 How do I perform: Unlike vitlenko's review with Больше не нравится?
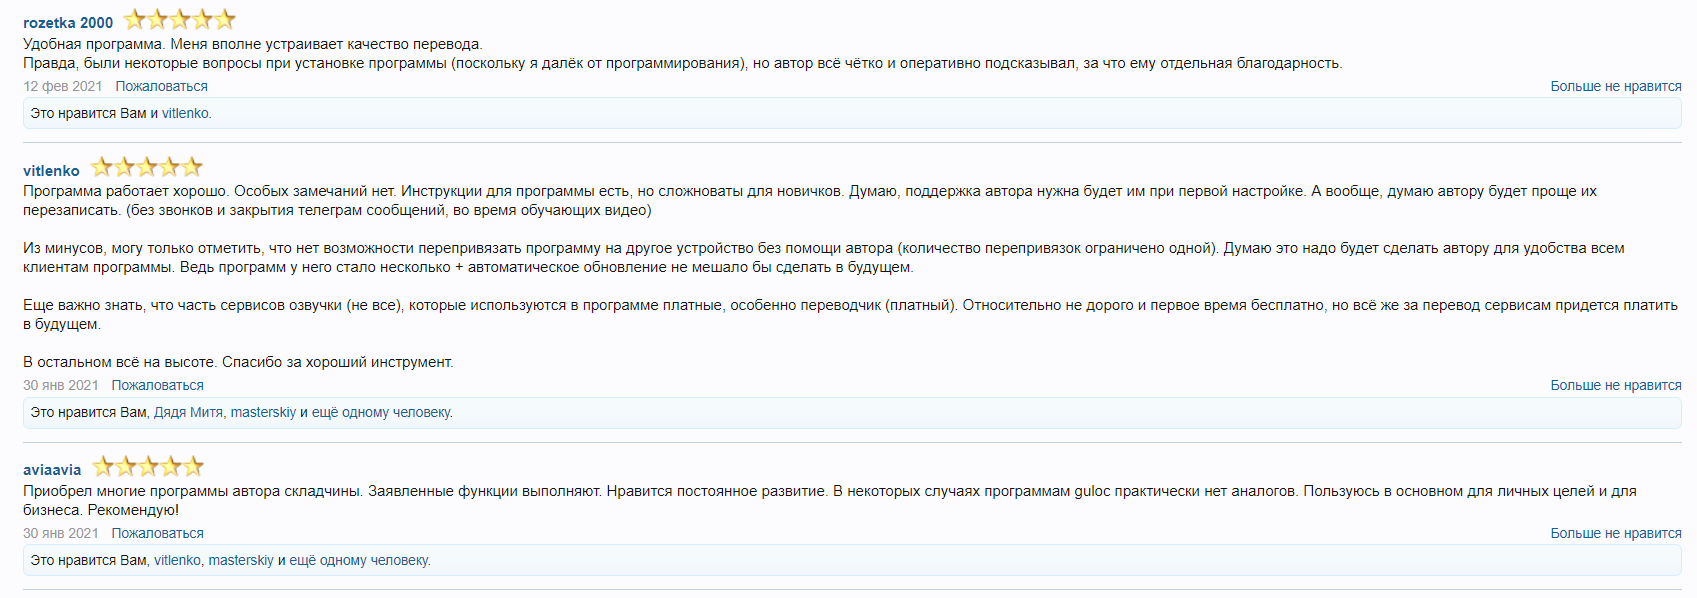[x=1615, y=386]
